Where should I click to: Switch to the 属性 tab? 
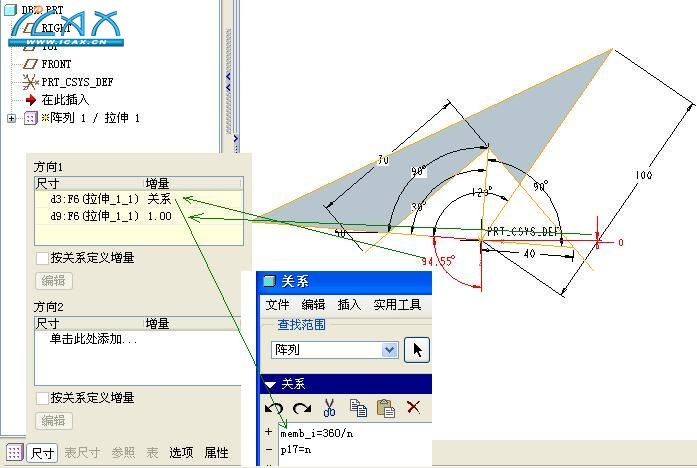click(216, 453)
